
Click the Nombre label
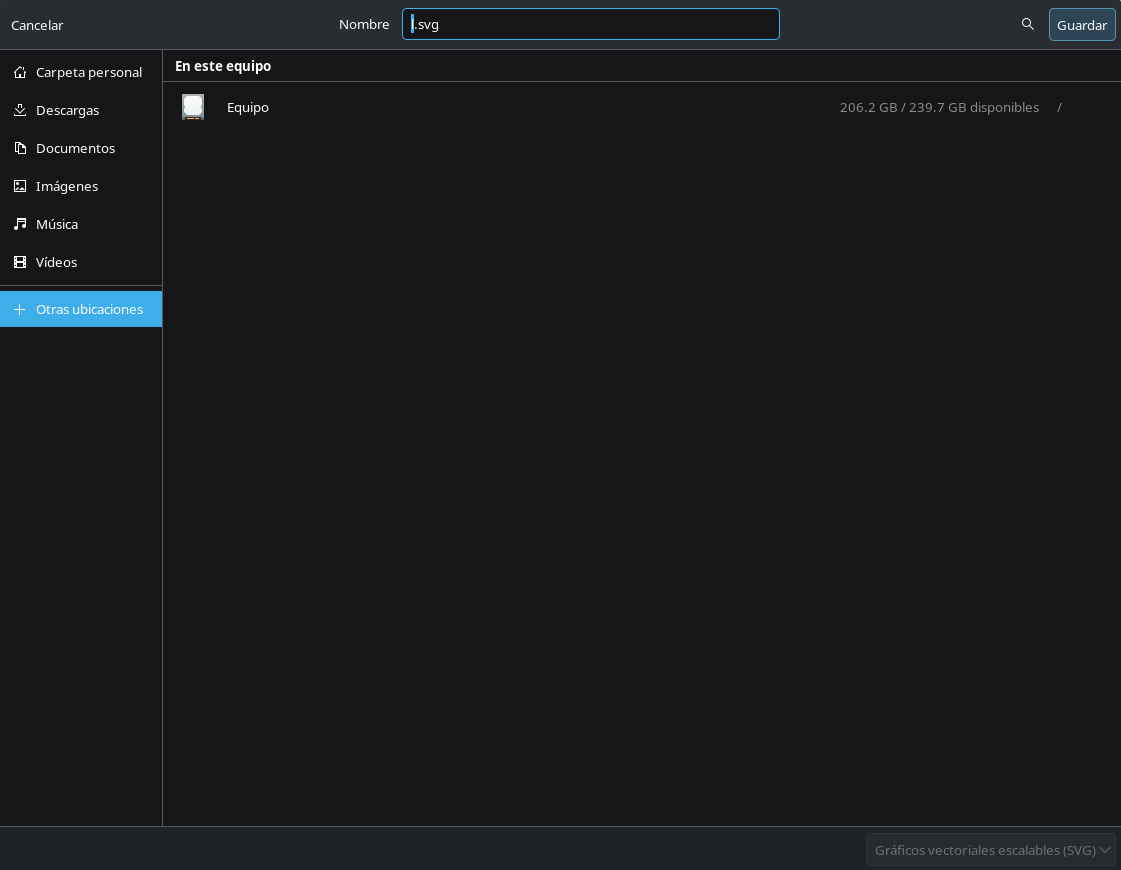(x=364, y=24)
